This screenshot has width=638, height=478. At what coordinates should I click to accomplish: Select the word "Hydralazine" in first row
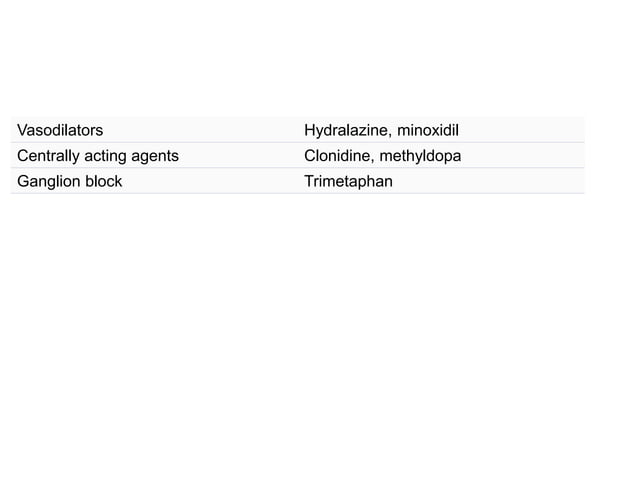(x=343, y=131)
